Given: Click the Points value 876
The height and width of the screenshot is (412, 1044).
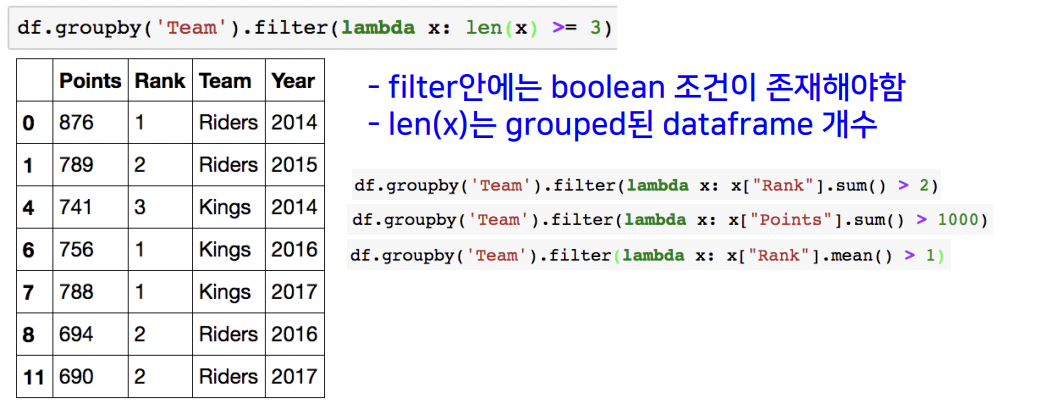Looking at the screenshot, I should [77, 123].
